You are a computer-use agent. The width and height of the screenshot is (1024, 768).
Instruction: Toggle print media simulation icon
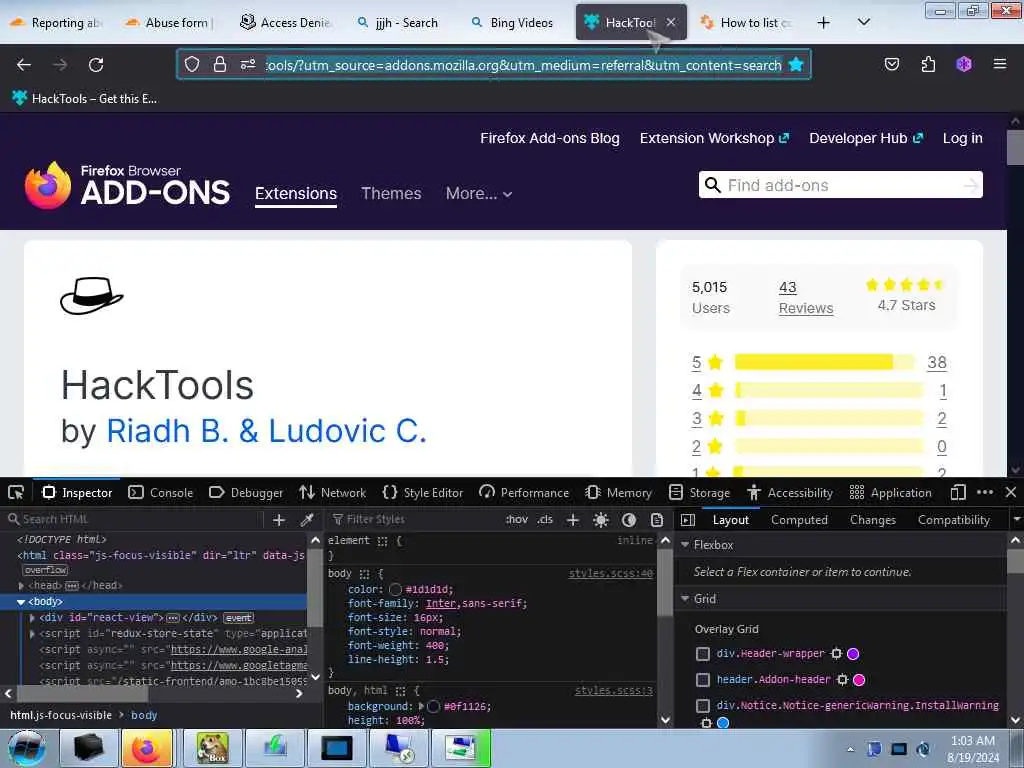pyautogui.click(x=657, y=520)
